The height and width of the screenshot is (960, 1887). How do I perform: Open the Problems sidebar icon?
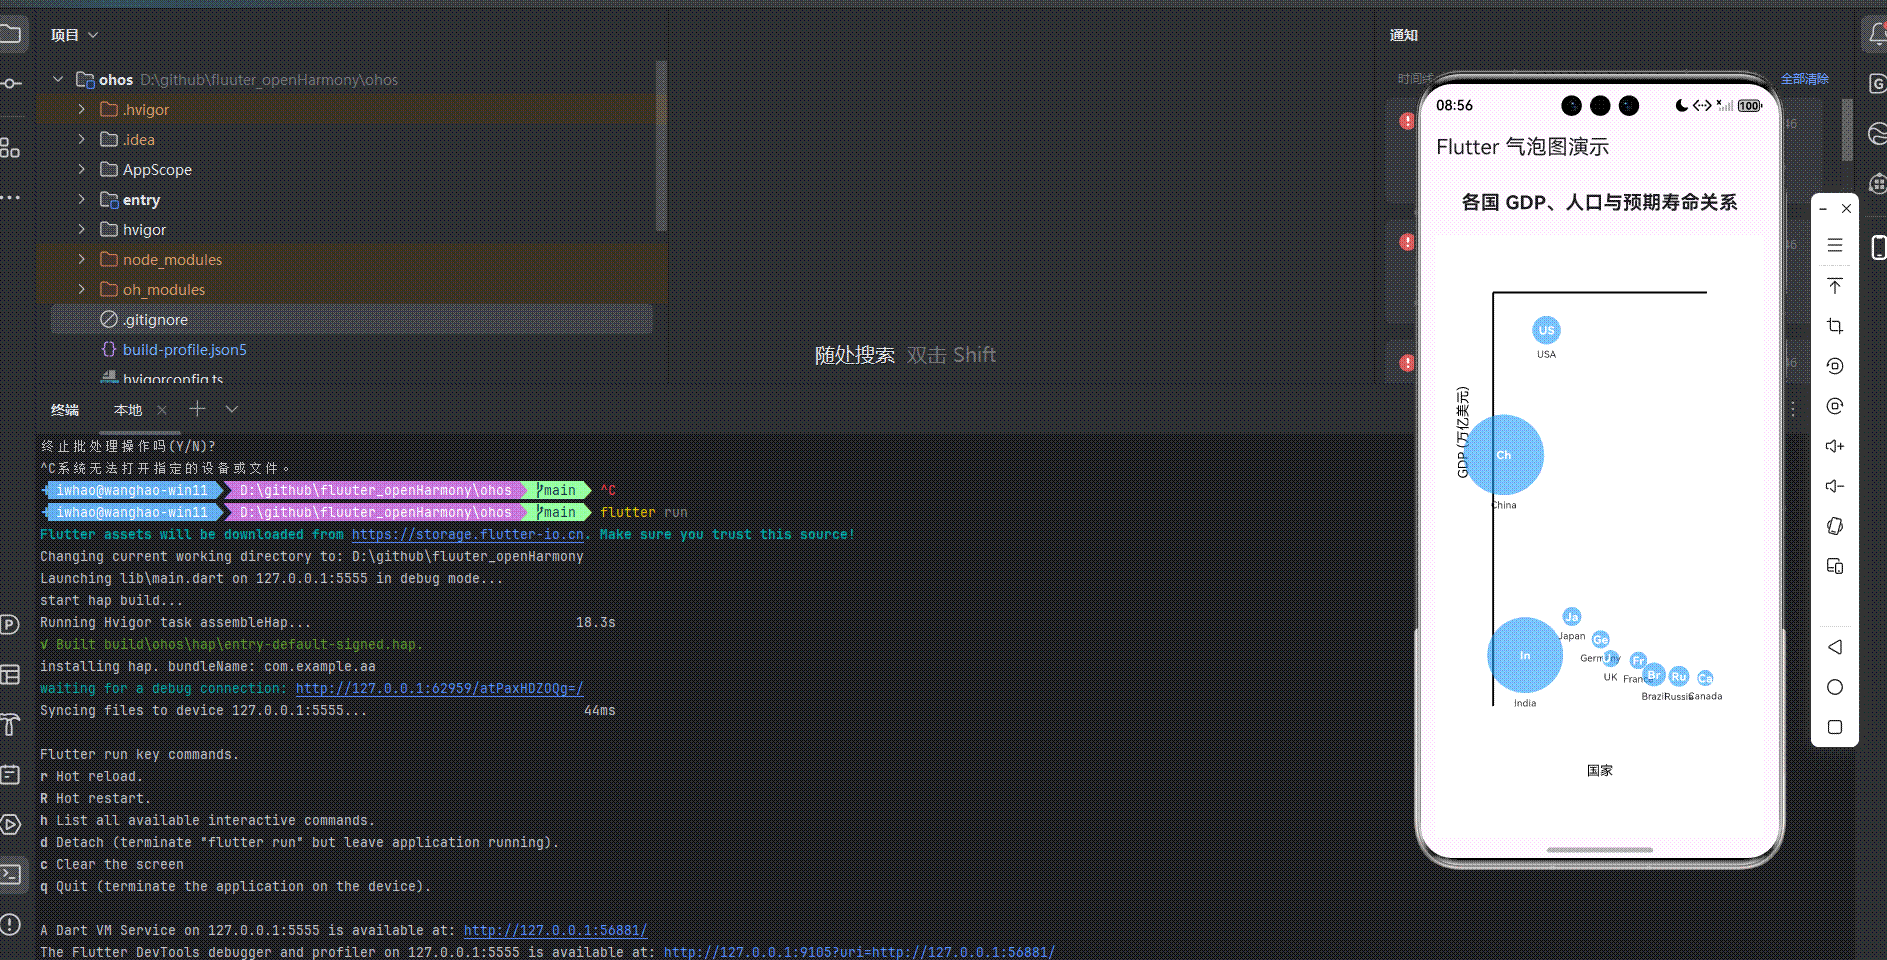[x=10, y=924]
